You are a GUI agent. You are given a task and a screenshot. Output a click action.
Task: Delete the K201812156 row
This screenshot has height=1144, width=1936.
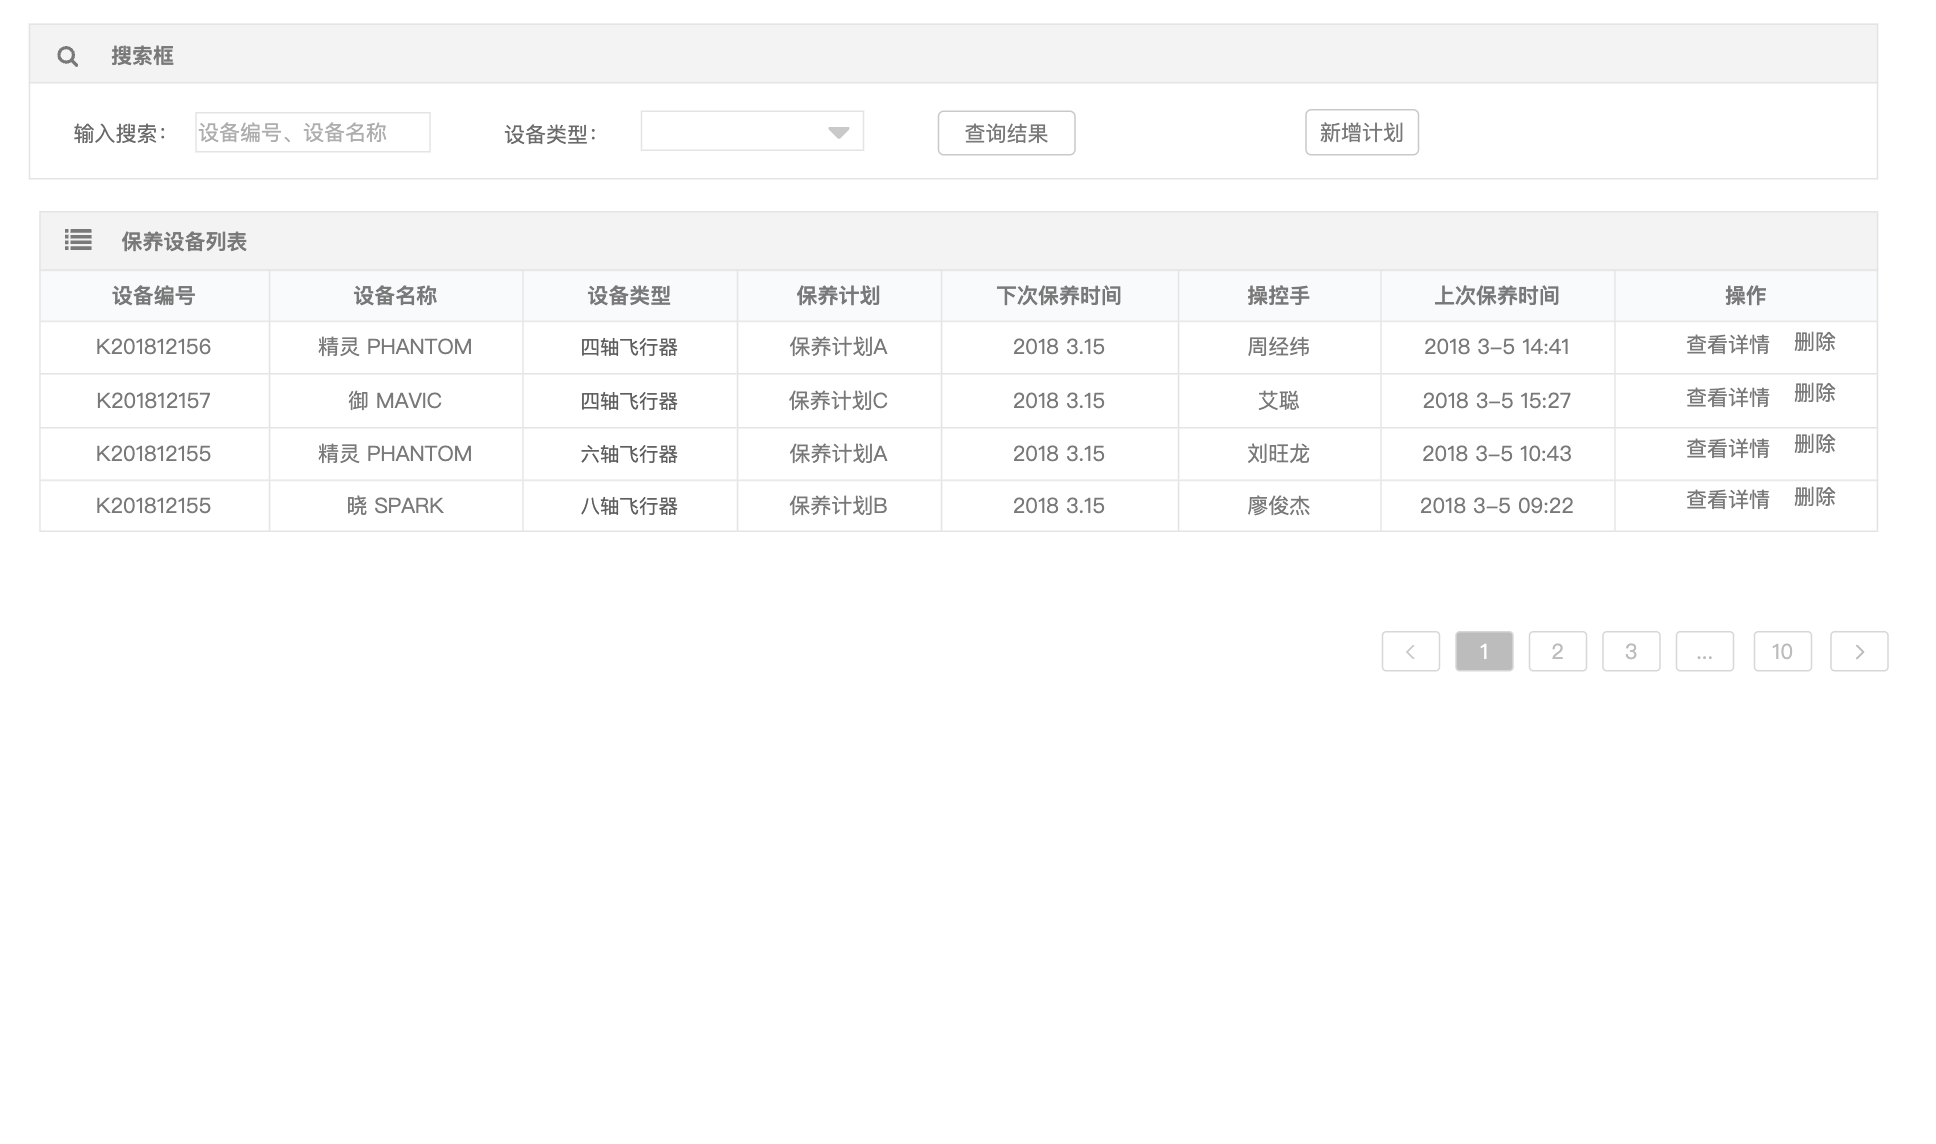1814,342
